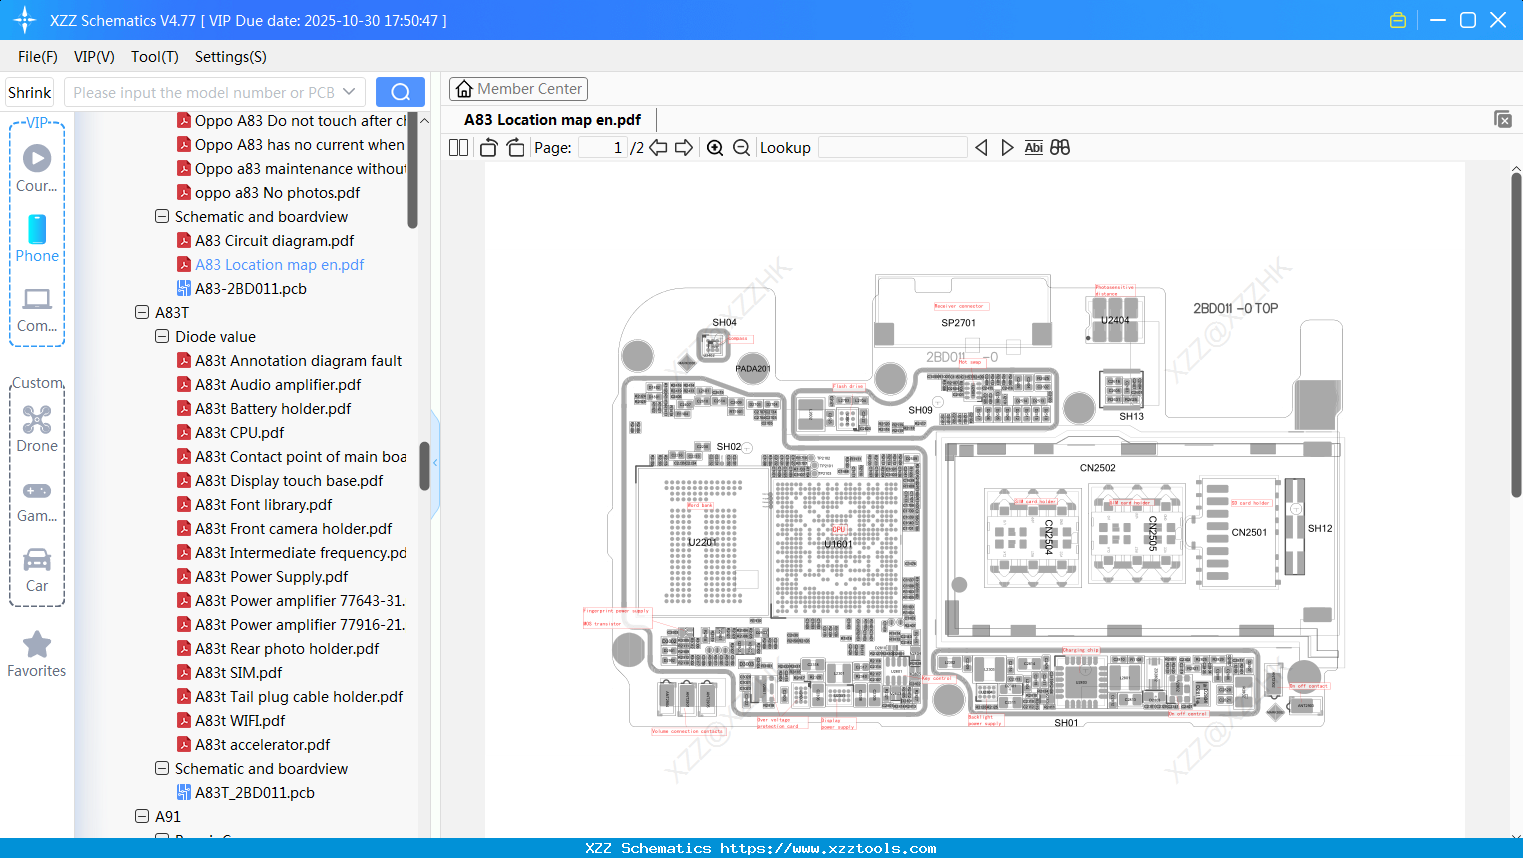Open A83t Display touch base.pdf
The image size is (1523, 858).
tap(289, 481)
